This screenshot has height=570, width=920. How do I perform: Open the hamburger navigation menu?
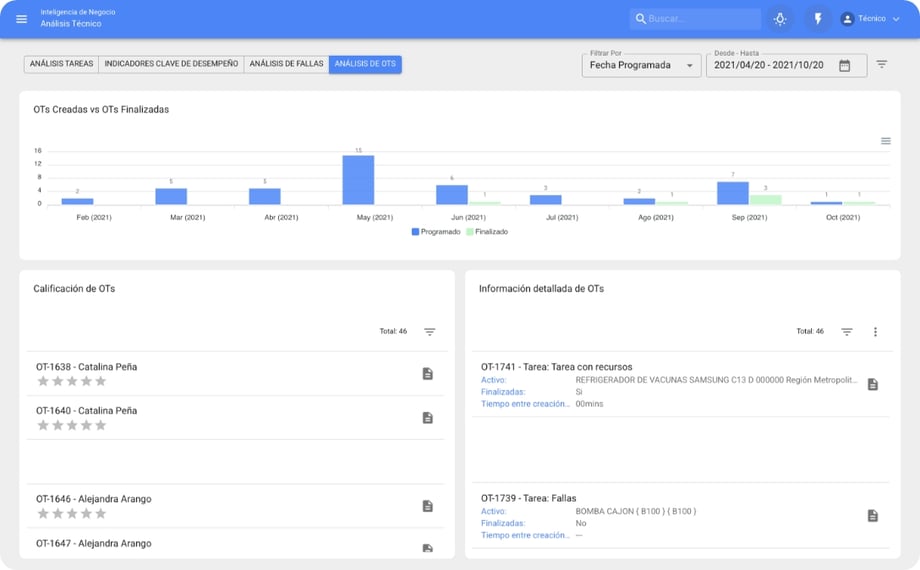[x=22, y=19]
